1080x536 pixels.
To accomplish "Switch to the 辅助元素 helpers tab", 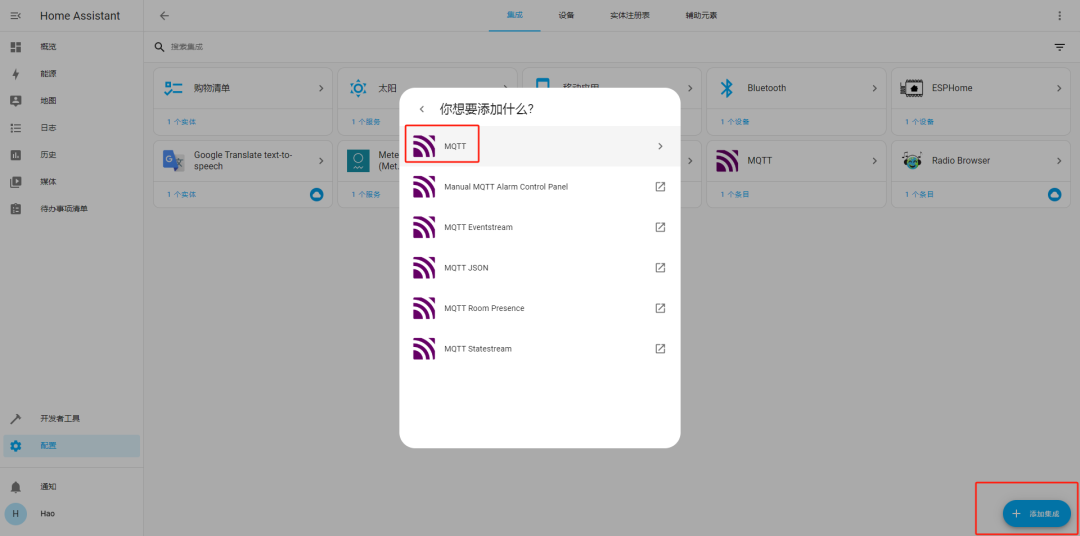I will (701, 15).
